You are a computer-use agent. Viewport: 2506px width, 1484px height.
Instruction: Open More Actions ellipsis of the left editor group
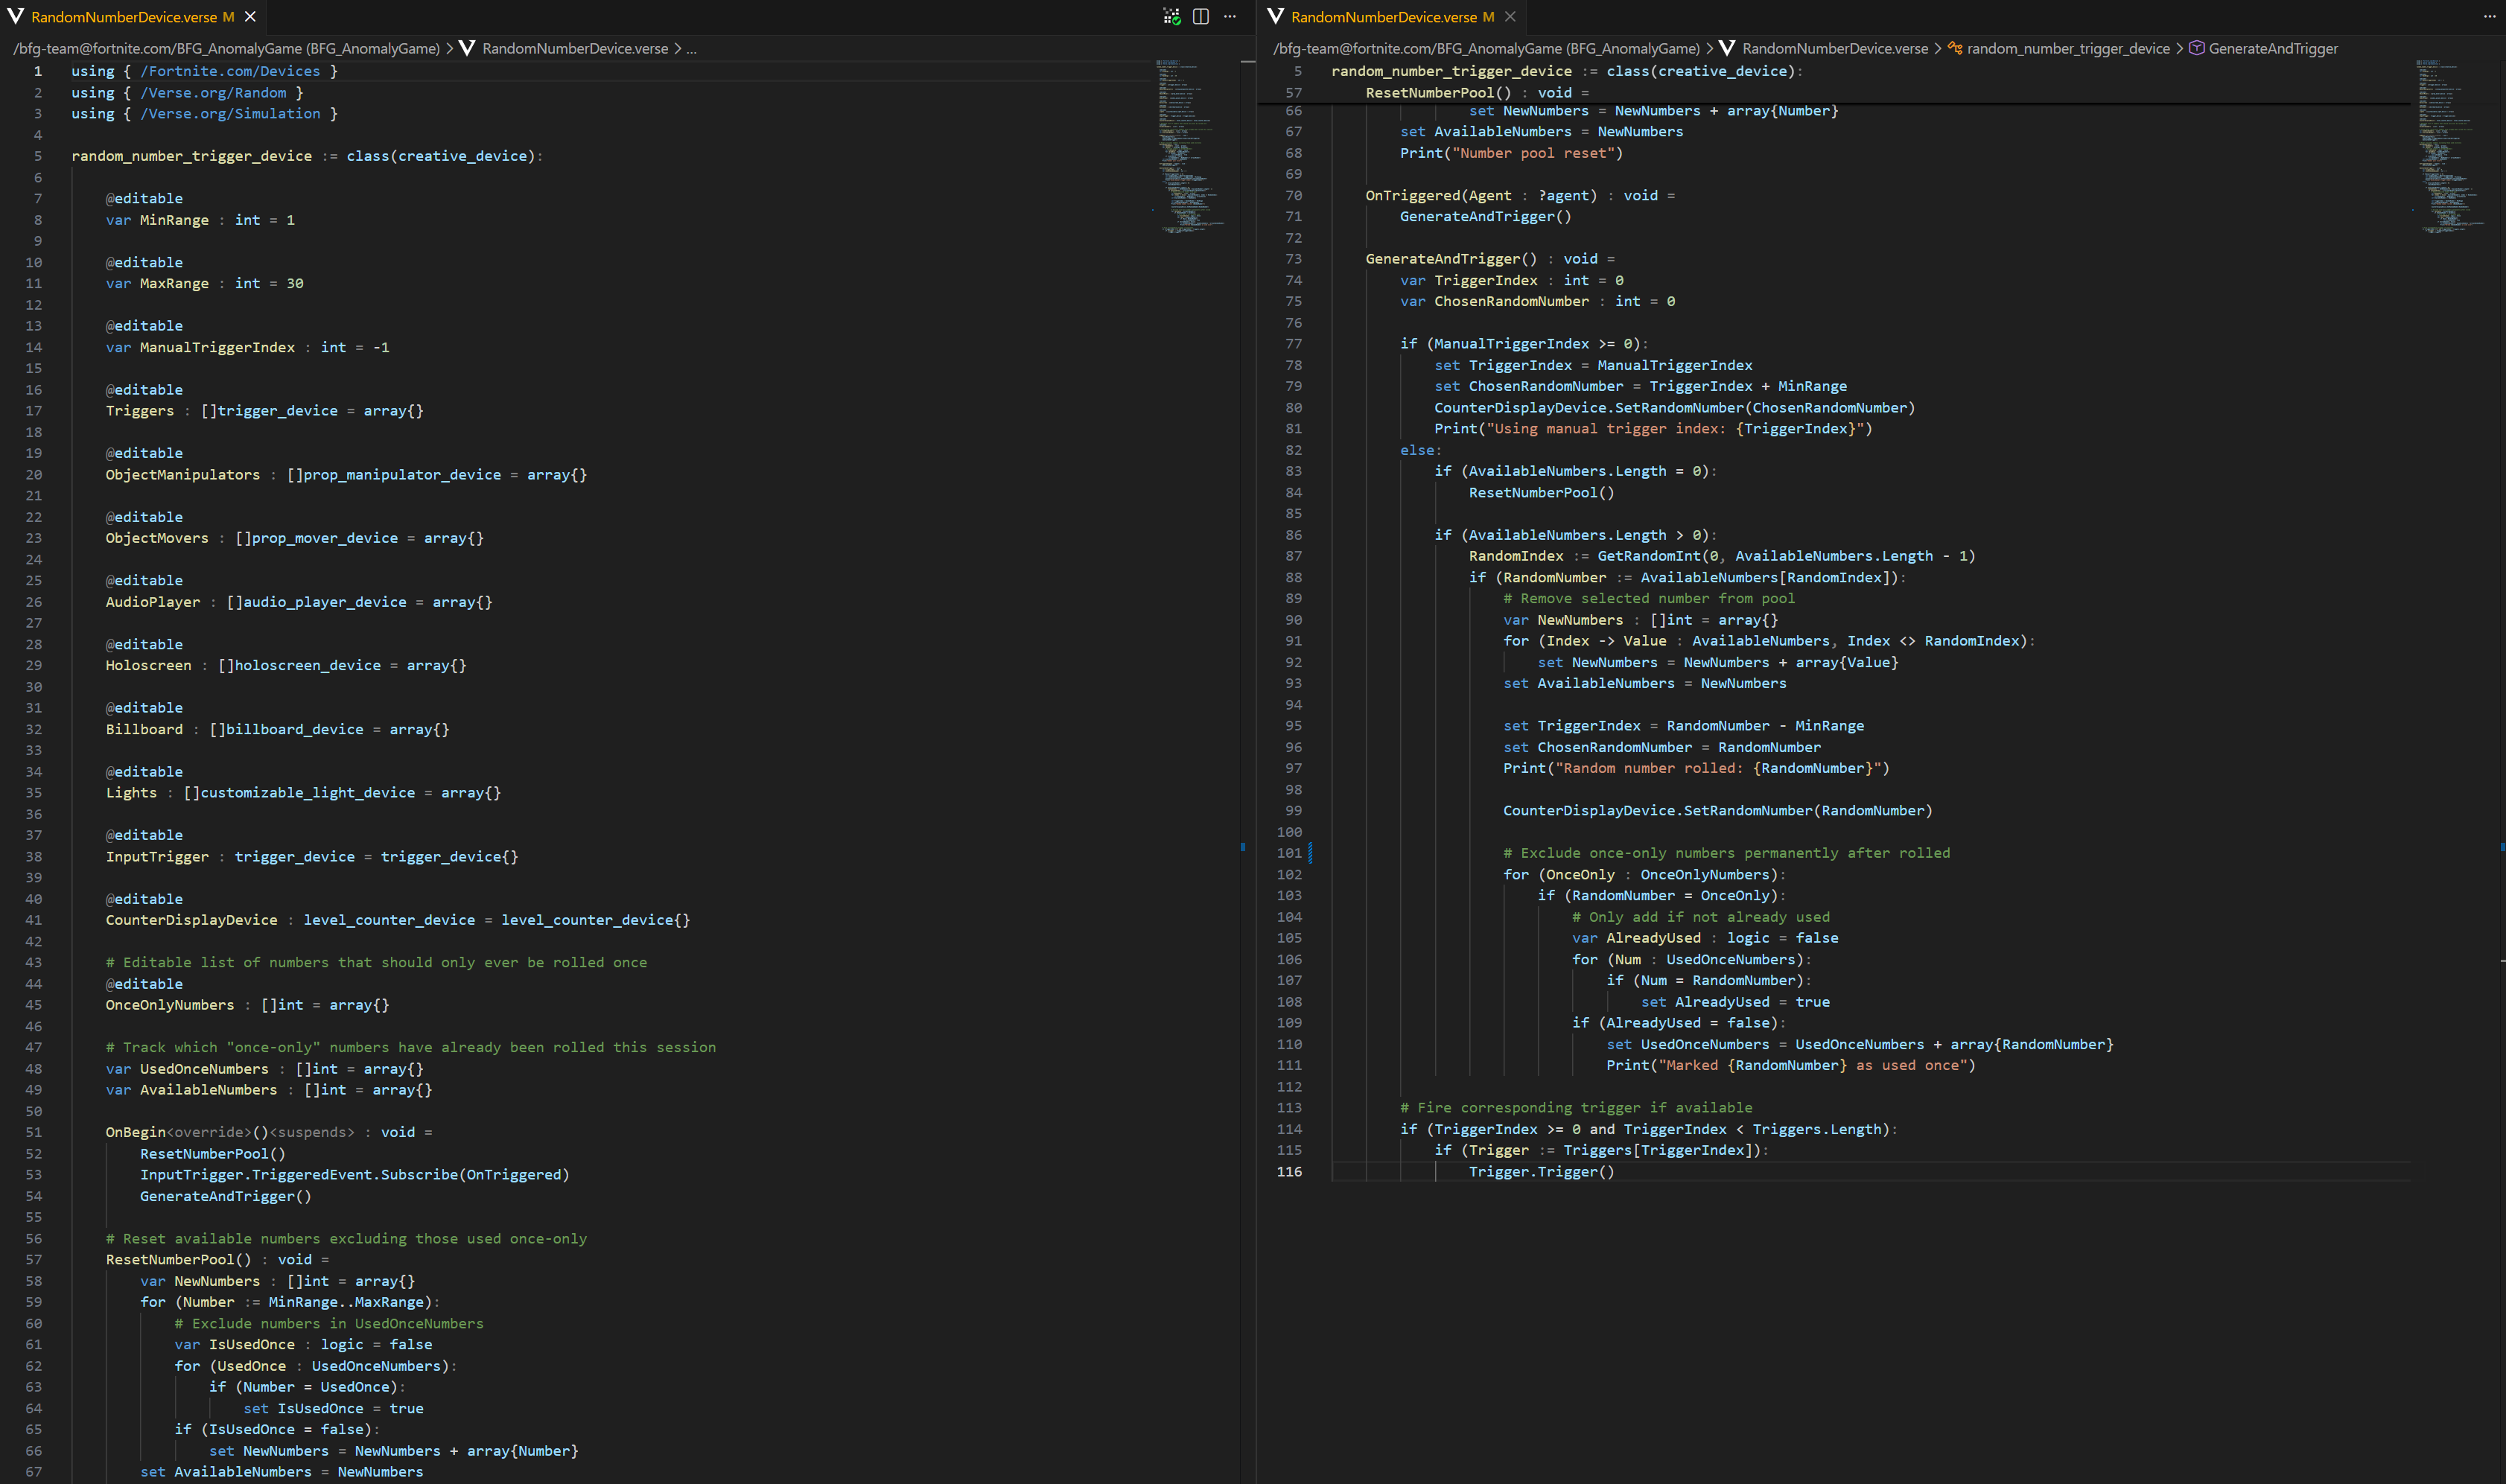[x=1230, y=17]
